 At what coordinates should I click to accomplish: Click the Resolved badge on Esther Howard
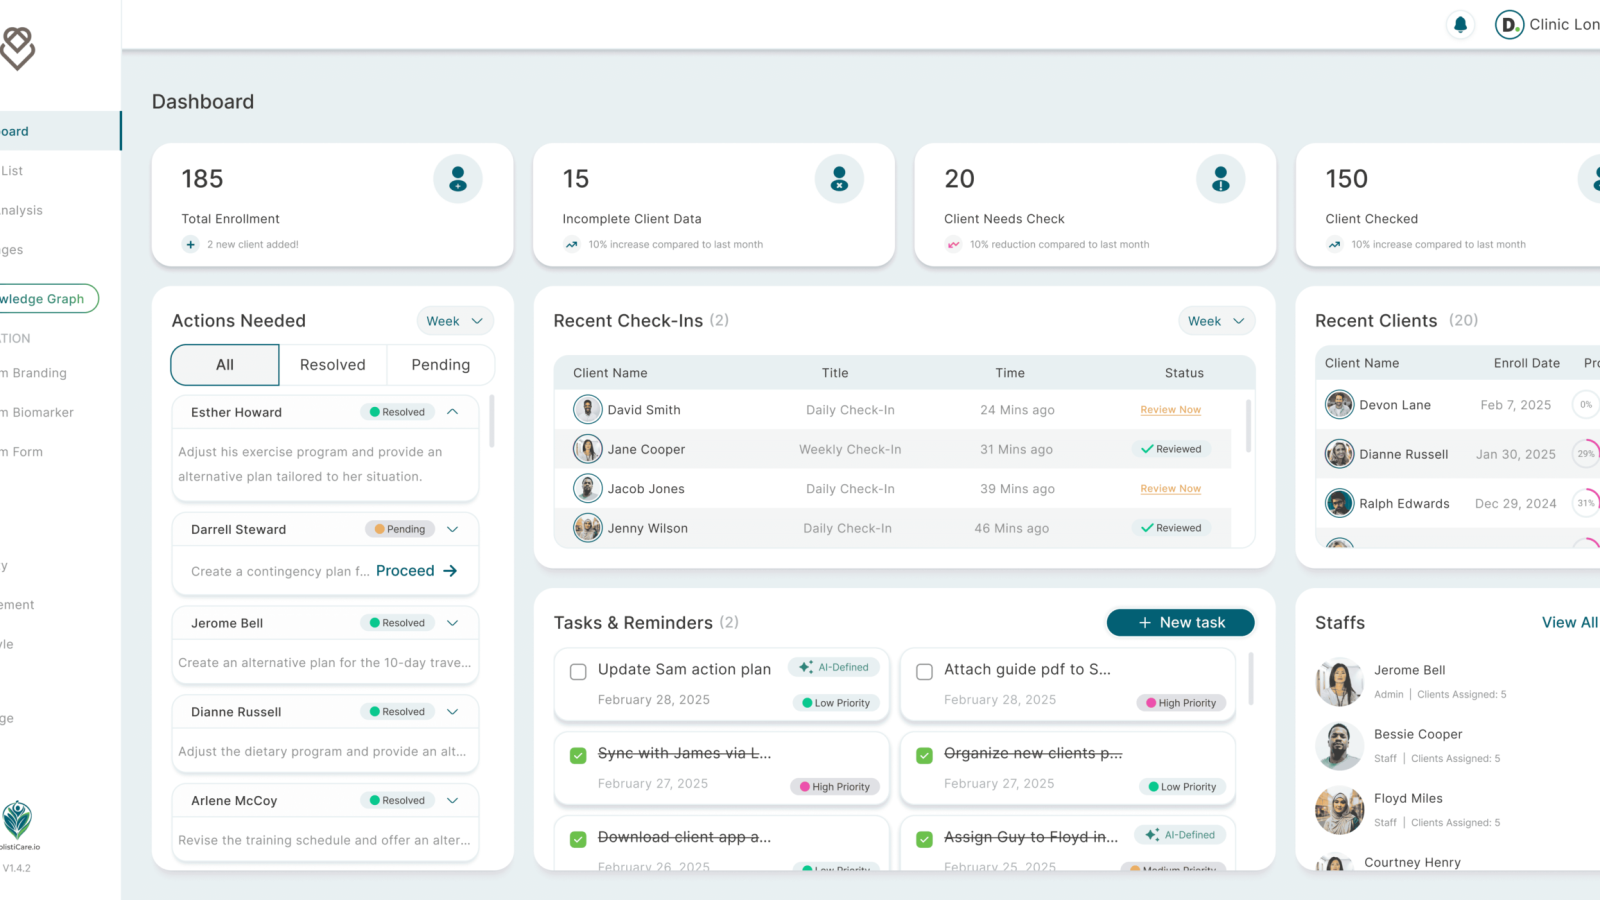[x=397, y=412]
